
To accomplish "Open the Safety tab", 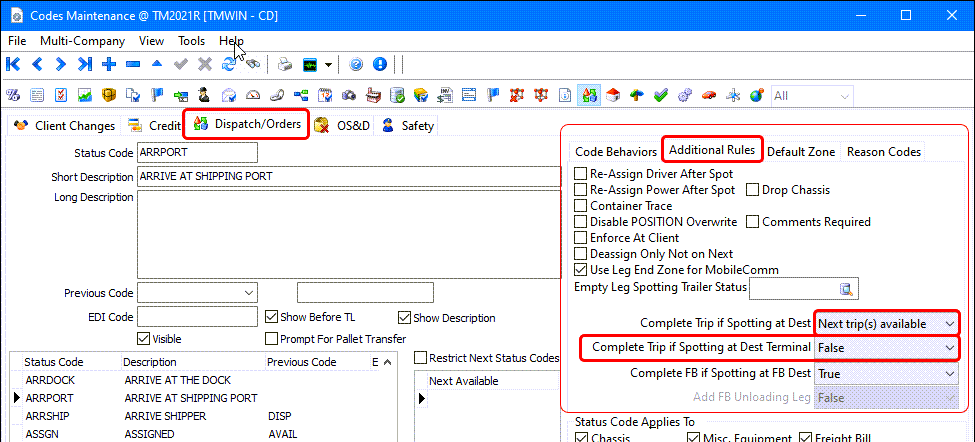I will [x=408, y=126].
